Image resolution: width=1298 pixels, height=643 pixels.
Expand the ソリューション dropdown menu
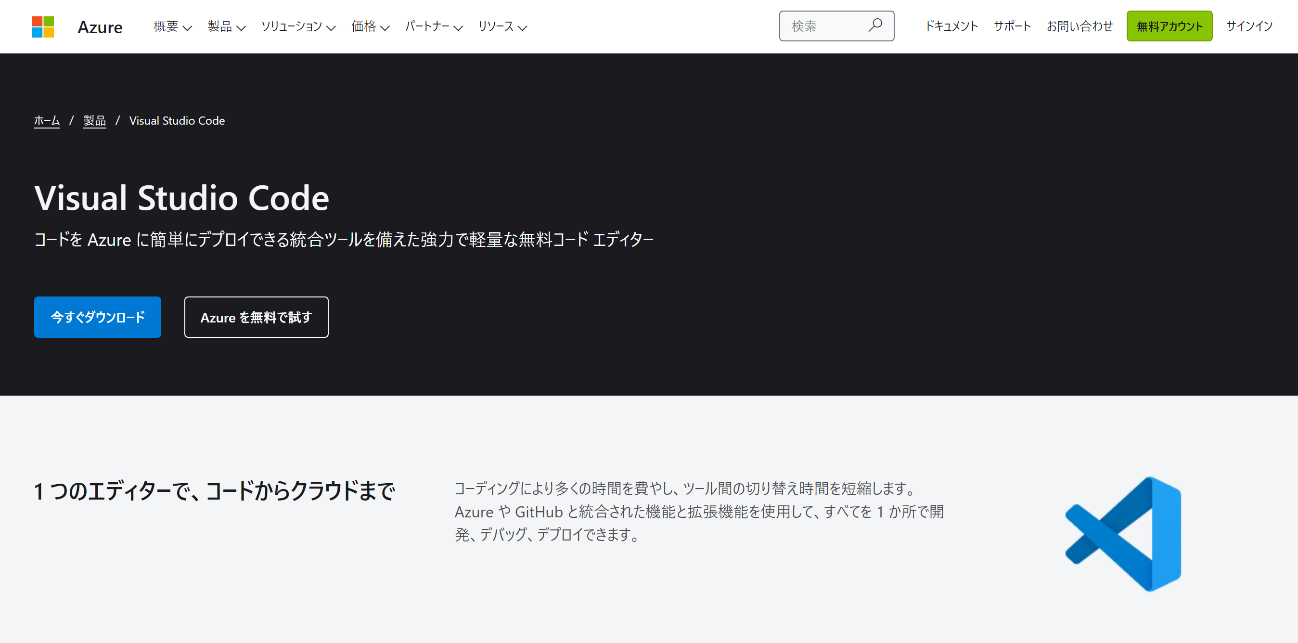(298, 27)
